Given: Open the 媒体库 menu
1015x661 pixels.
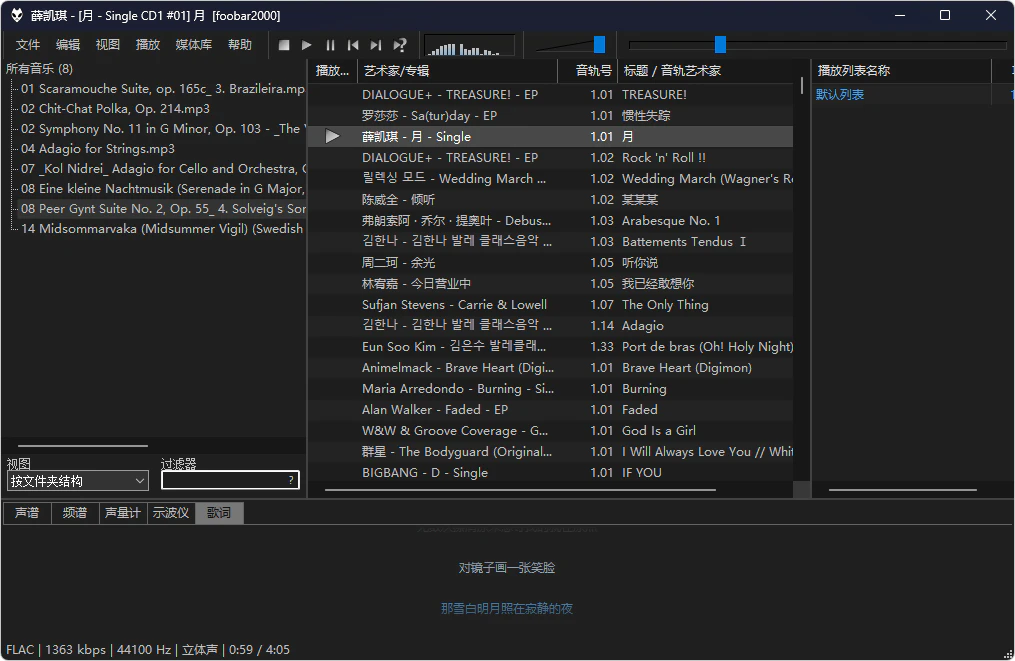Looking at the screenshot, I should pos(194,45).
